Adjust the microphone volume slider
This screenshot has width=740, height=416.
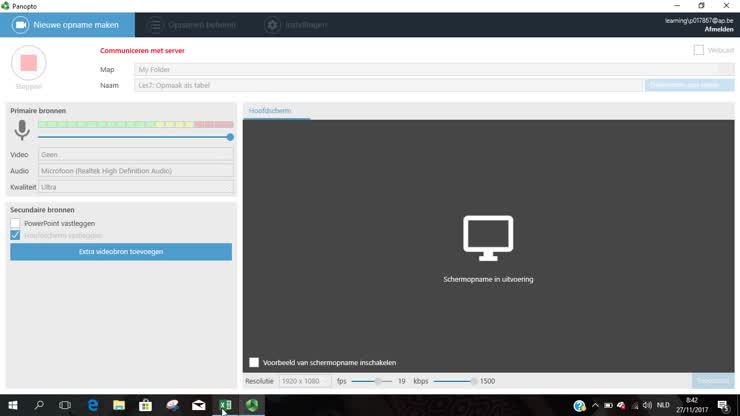[230, 137]
